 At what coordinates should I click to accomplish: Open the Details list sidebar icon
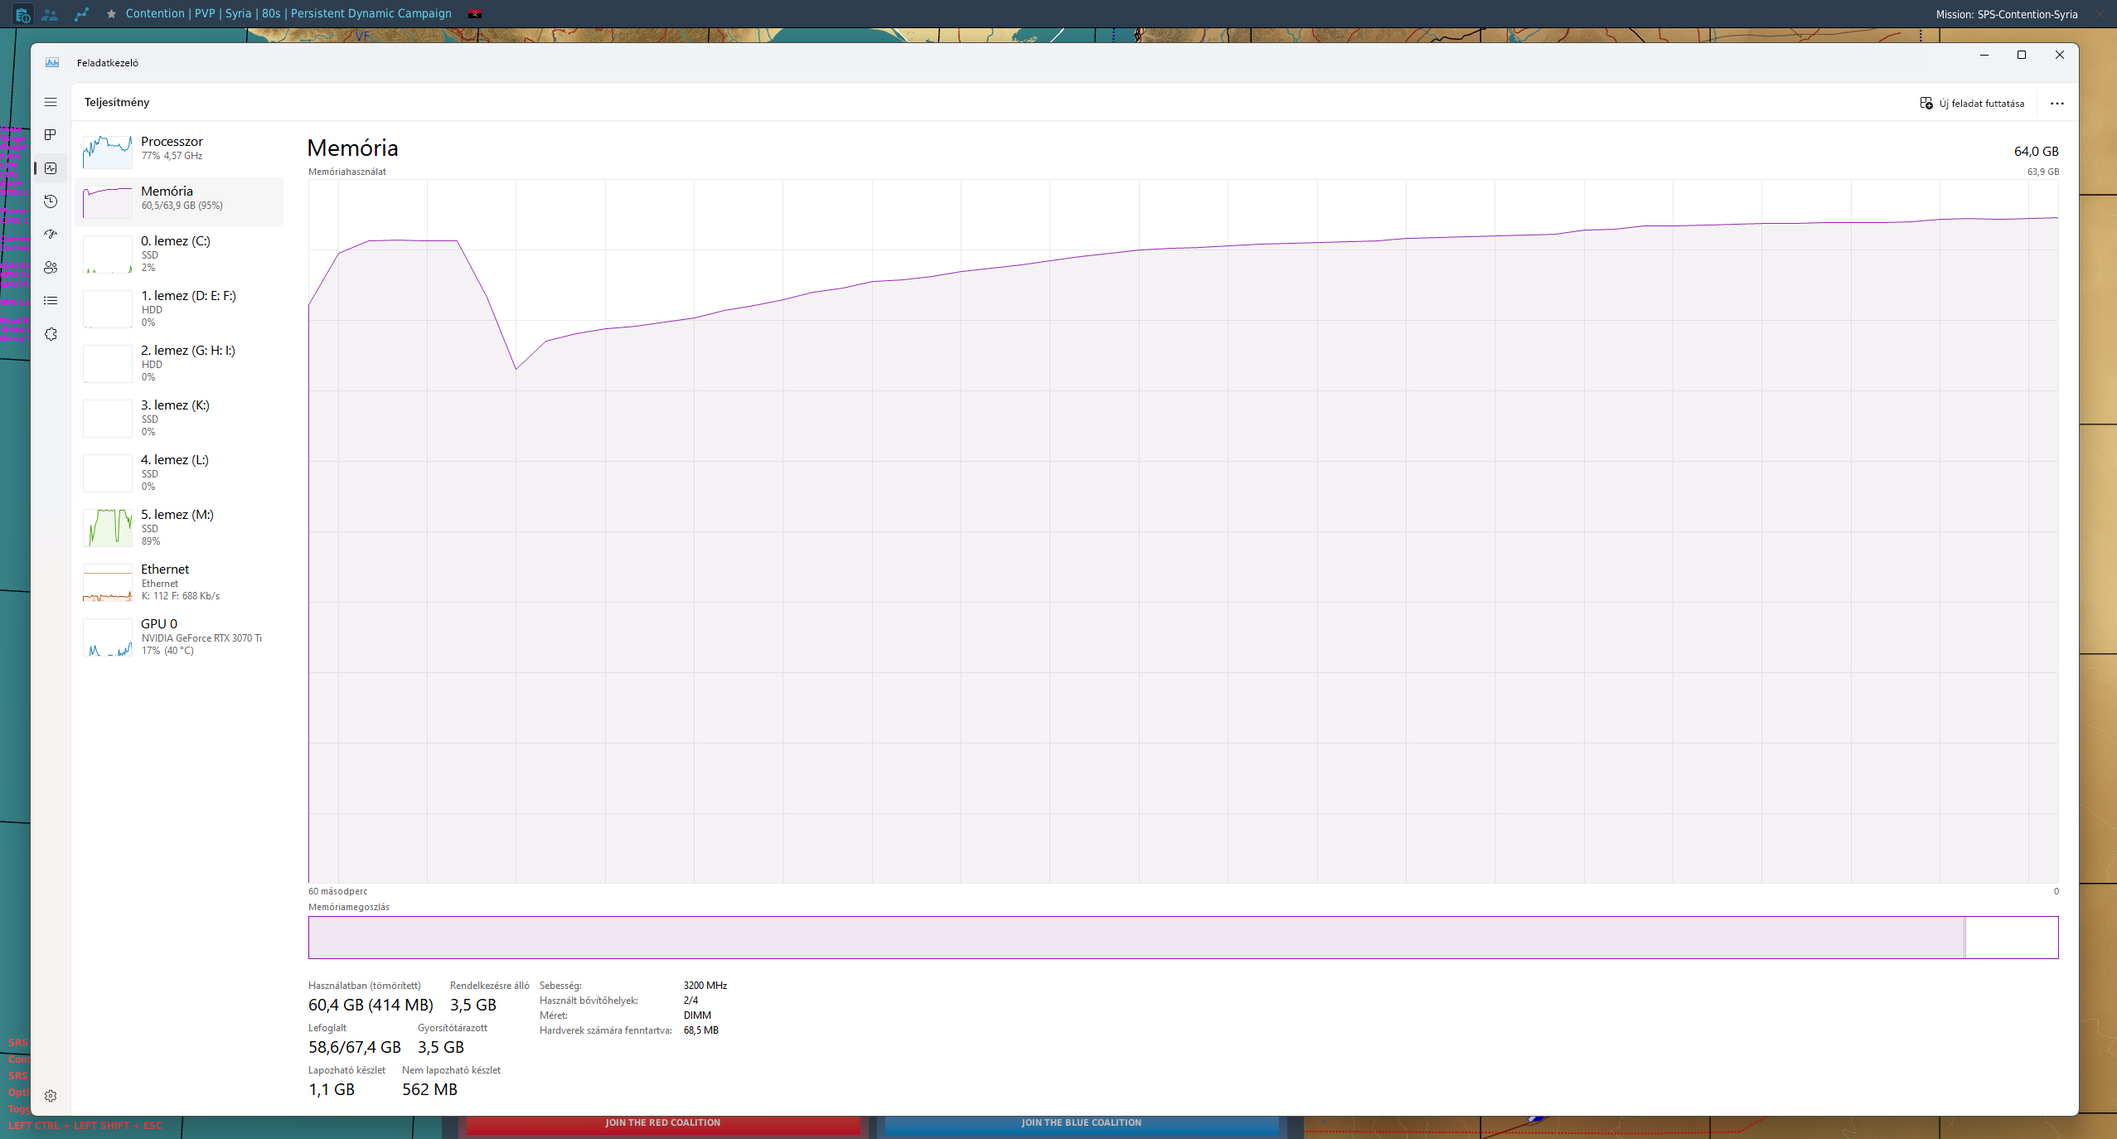[50, 301]
